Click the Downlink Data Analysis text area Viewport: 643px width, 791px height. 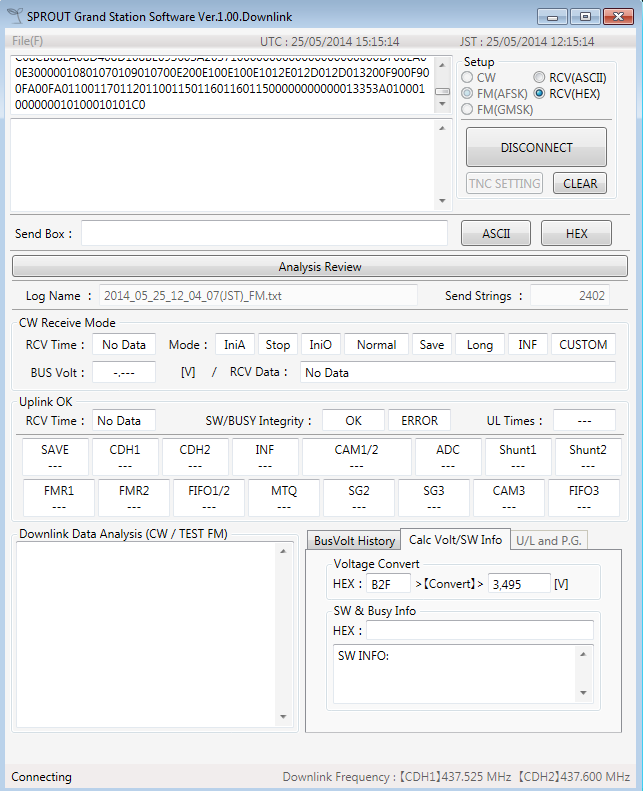pyautogui.click(x=147, y=634)
